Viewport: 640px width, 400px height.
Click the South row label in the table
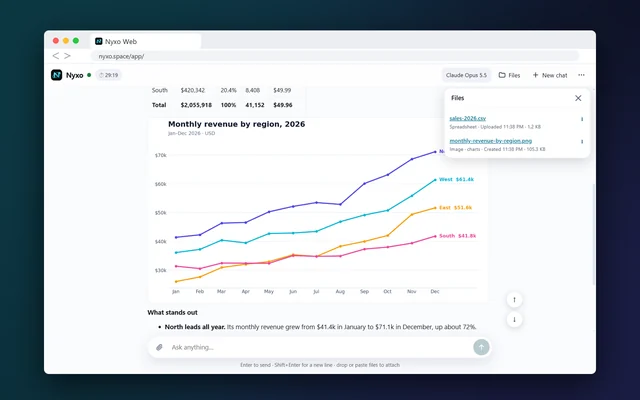[x=160, y=90]
